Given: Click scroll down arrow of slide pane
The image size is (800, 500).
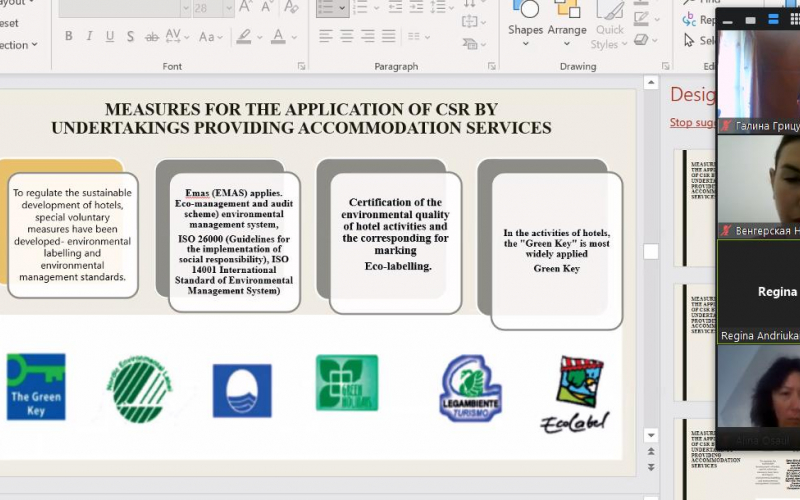Looking at the screenshot, I should pos(651,435).
